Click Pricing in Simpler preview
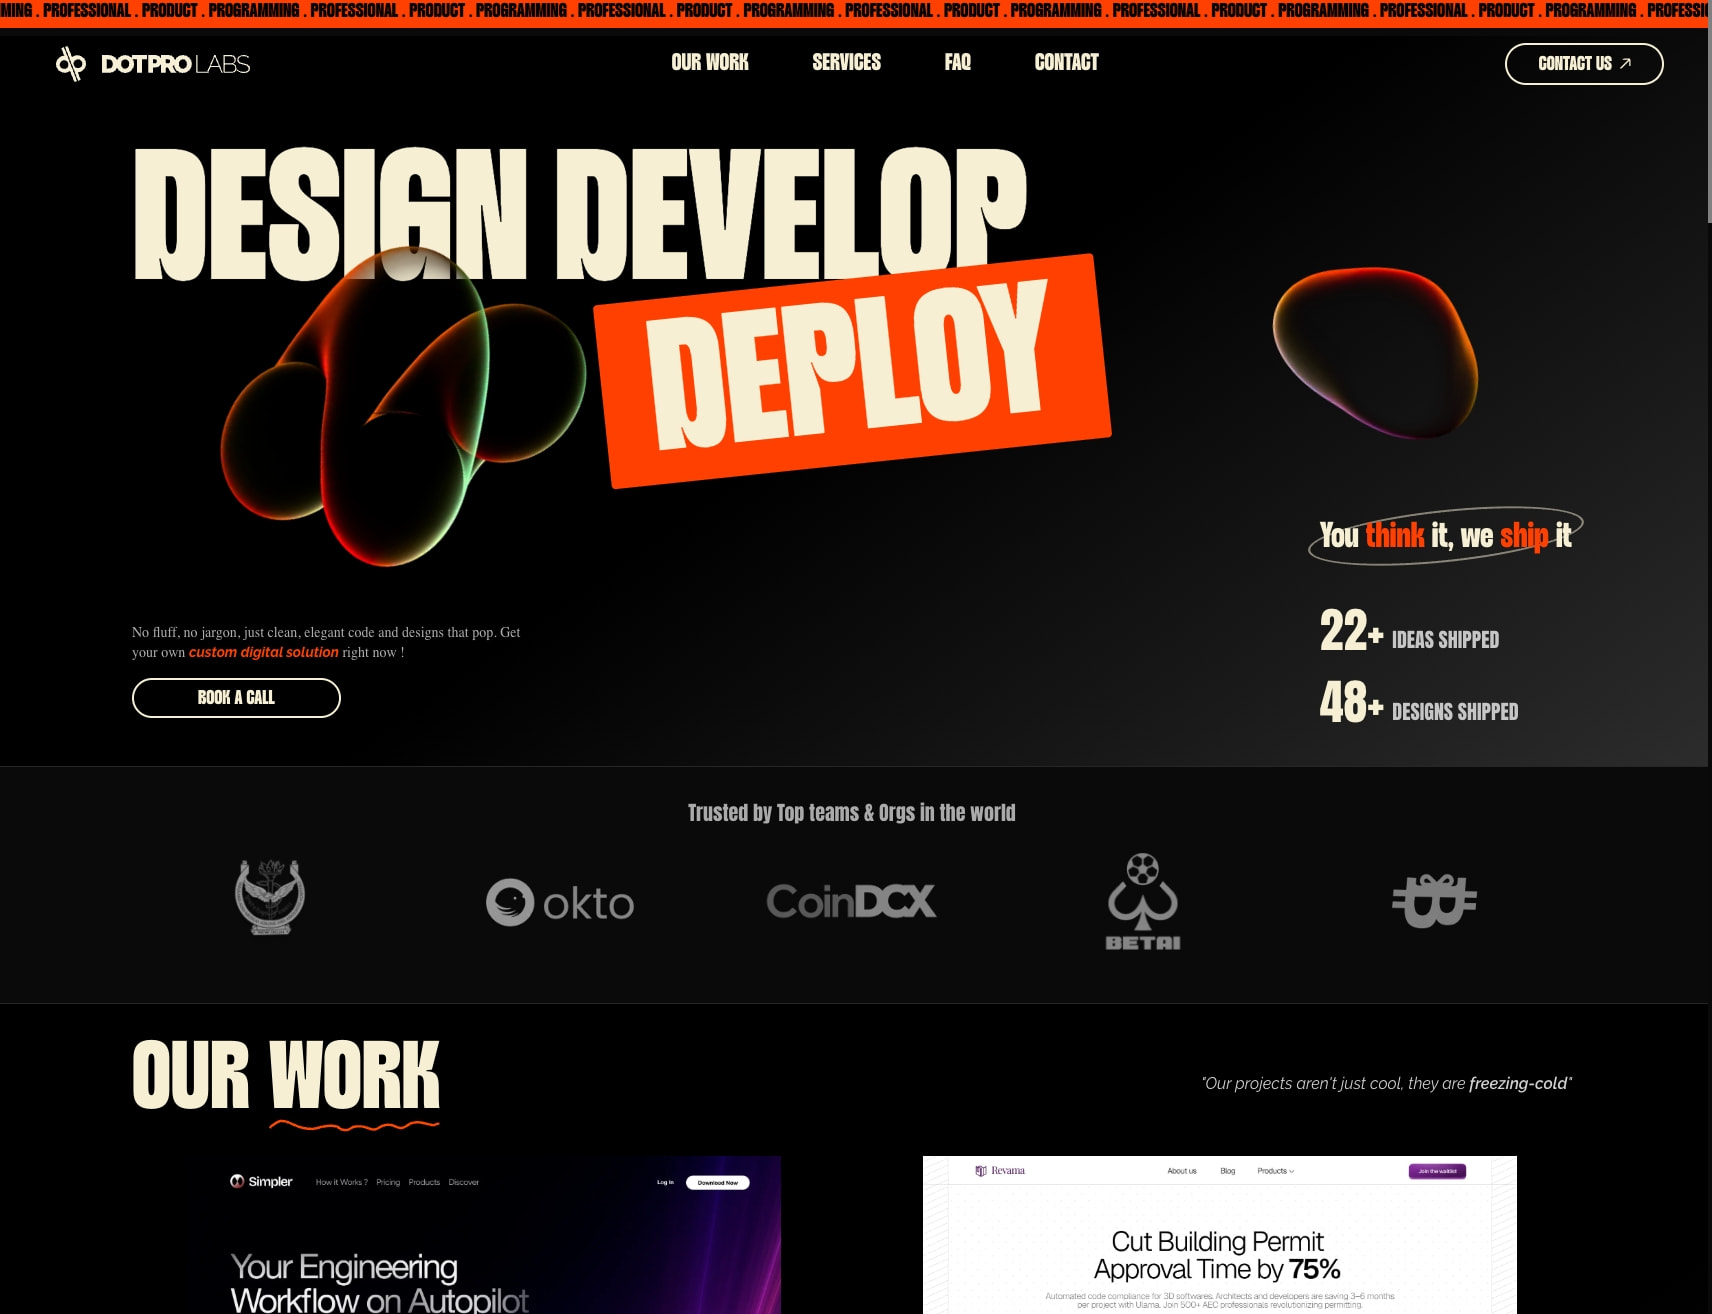The image size is (1712, 1314). point(388,1182)
